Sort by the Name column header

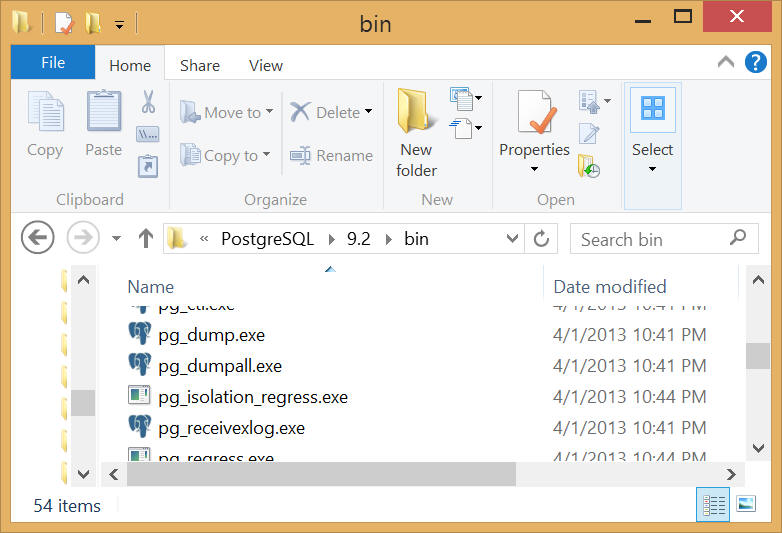click(x=151, y=287)
